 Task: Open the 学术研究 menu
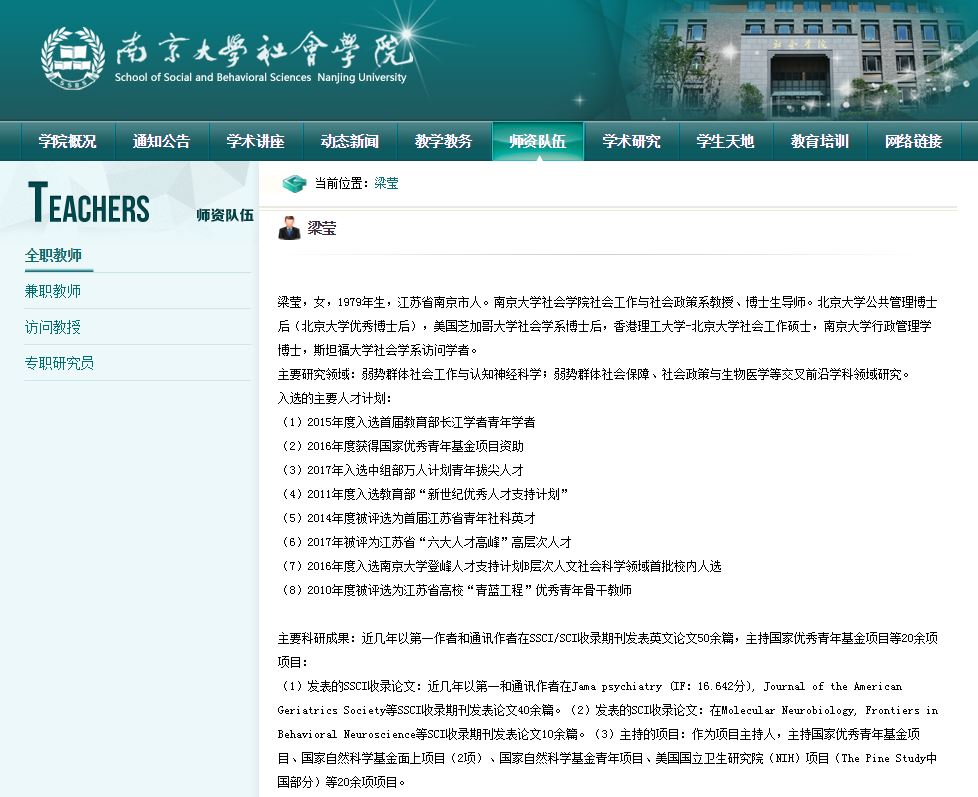coord(631,141)
